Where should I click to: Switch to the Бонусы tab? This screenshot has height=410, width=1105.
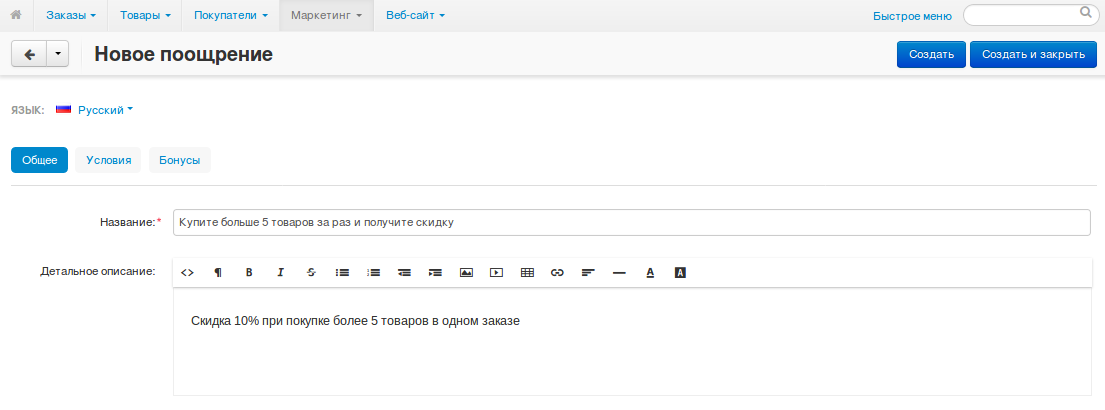pos(180,160)
